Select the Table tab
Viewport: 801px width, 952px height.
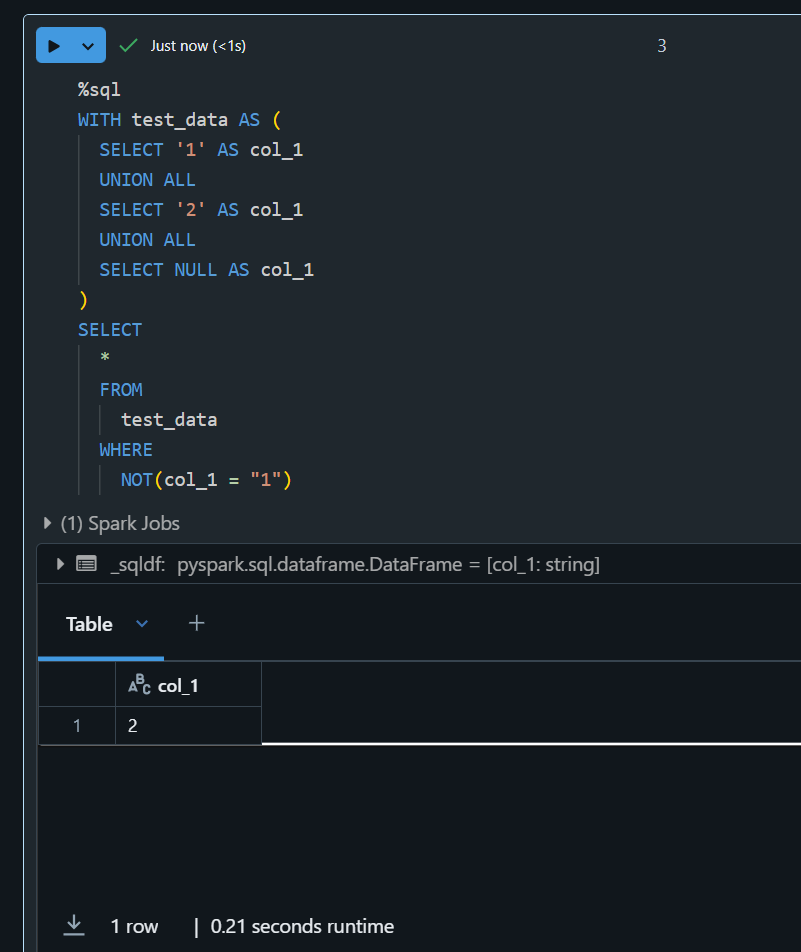[91, 623]
